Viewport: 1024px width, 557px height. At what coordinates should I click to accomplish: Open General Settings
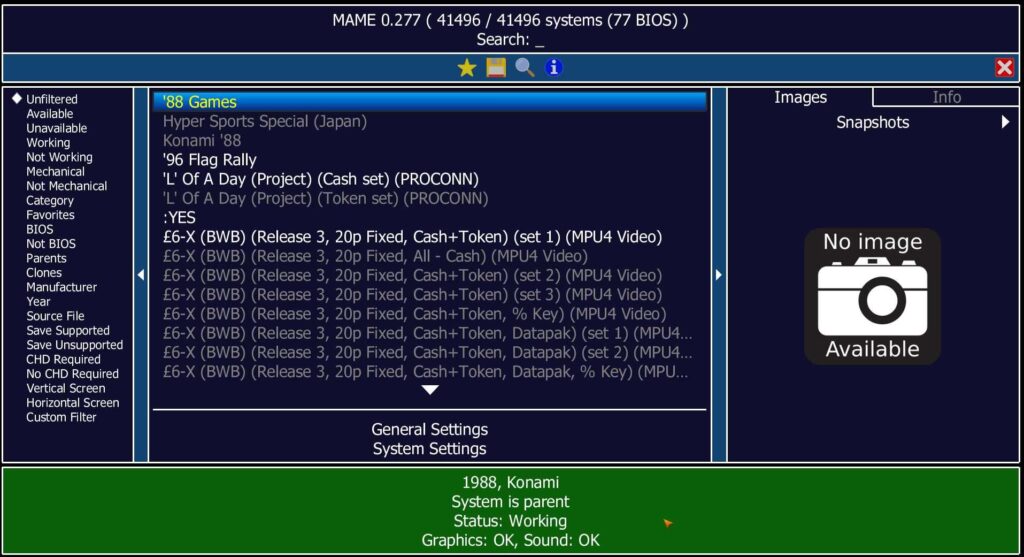(430, 429)
